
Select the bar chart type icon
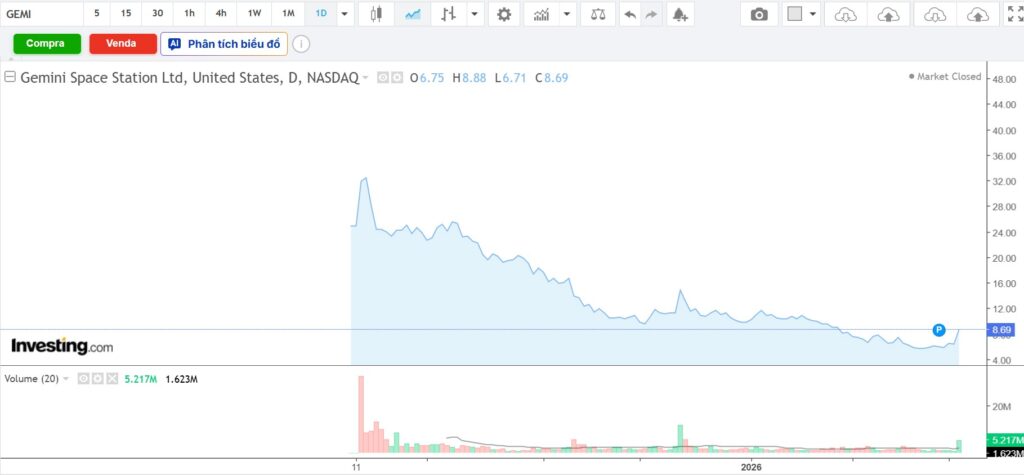[448, 14]
